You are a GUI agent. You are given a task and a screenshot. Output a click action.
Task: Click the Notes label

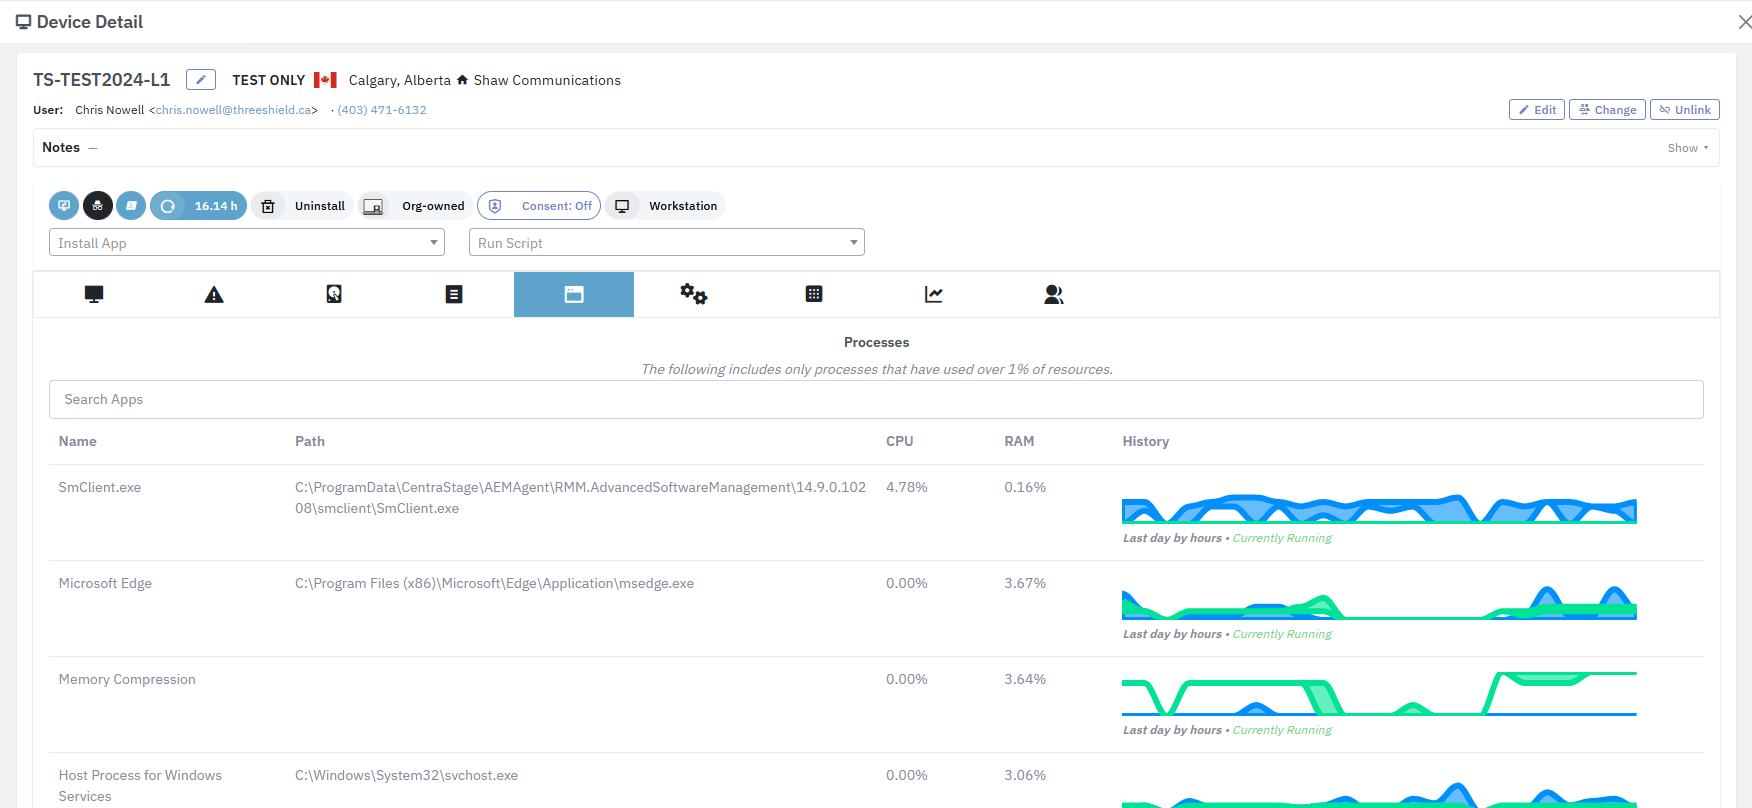point(61,147)
